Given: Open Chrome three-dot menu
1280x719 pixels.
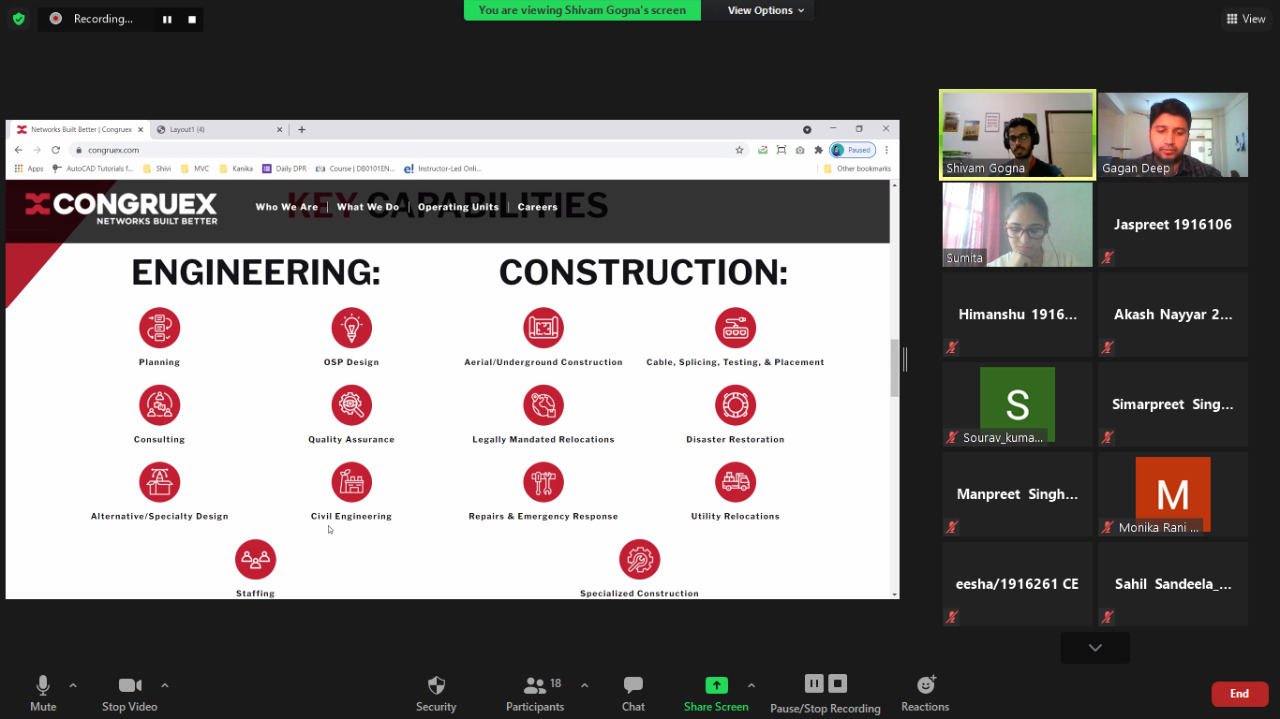Looking at the screenshot, I should pyautogui.click(x=886, y=150).
